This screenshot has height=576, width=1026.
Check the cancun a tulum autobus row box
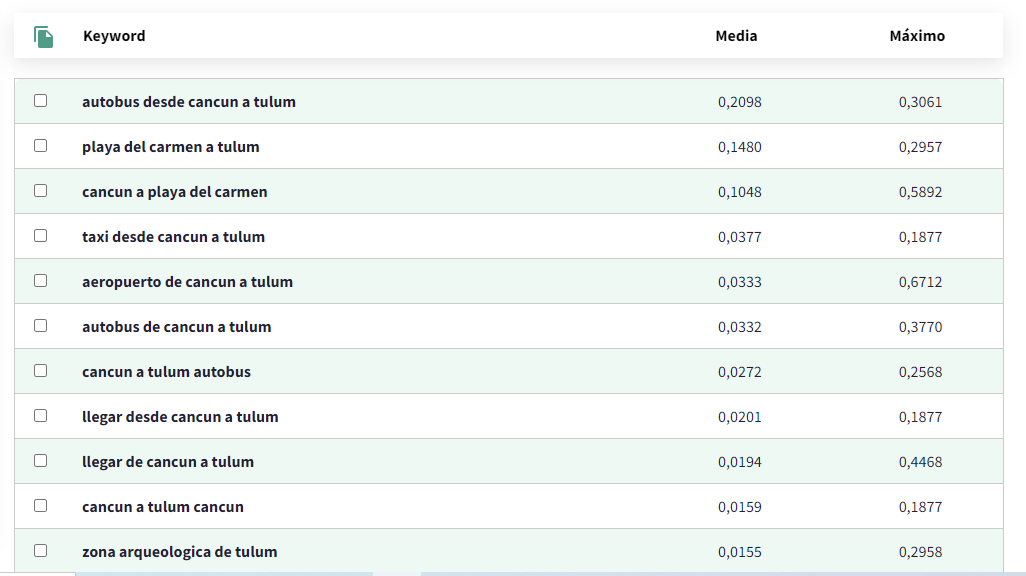pos(40,371)
